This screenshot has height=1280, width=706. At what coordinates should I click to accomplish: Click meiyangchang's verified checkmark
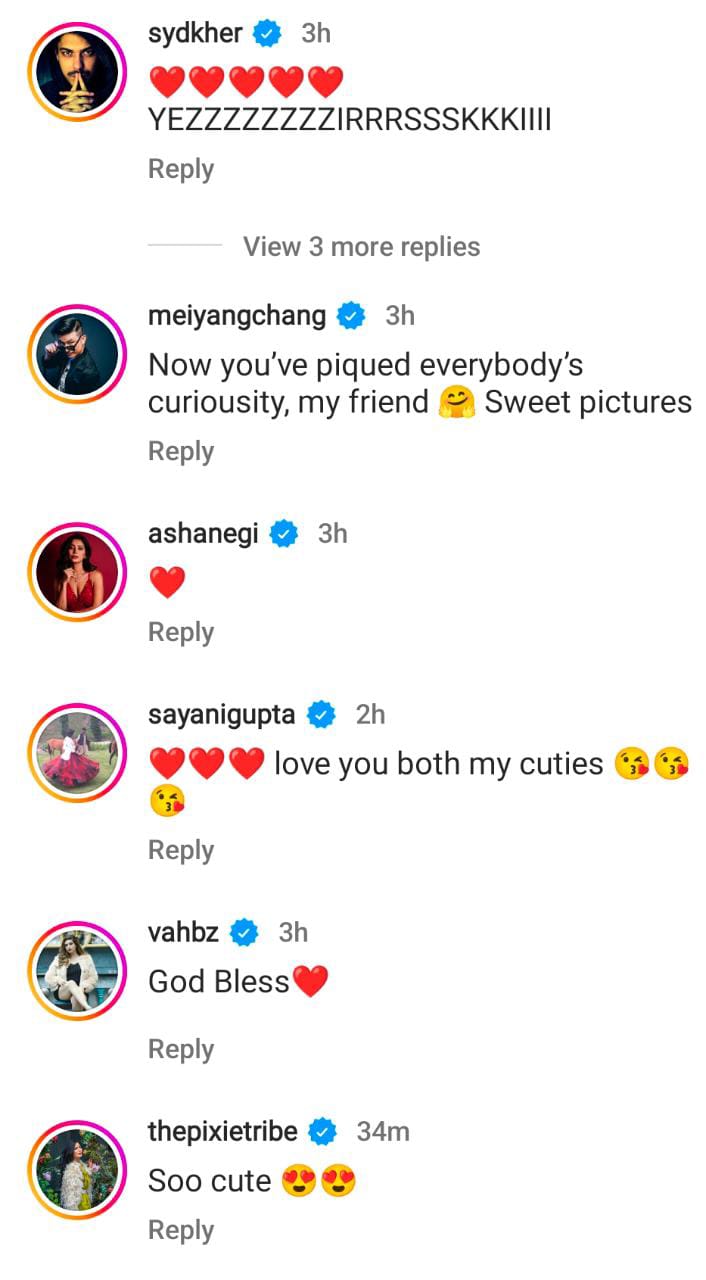349,315
